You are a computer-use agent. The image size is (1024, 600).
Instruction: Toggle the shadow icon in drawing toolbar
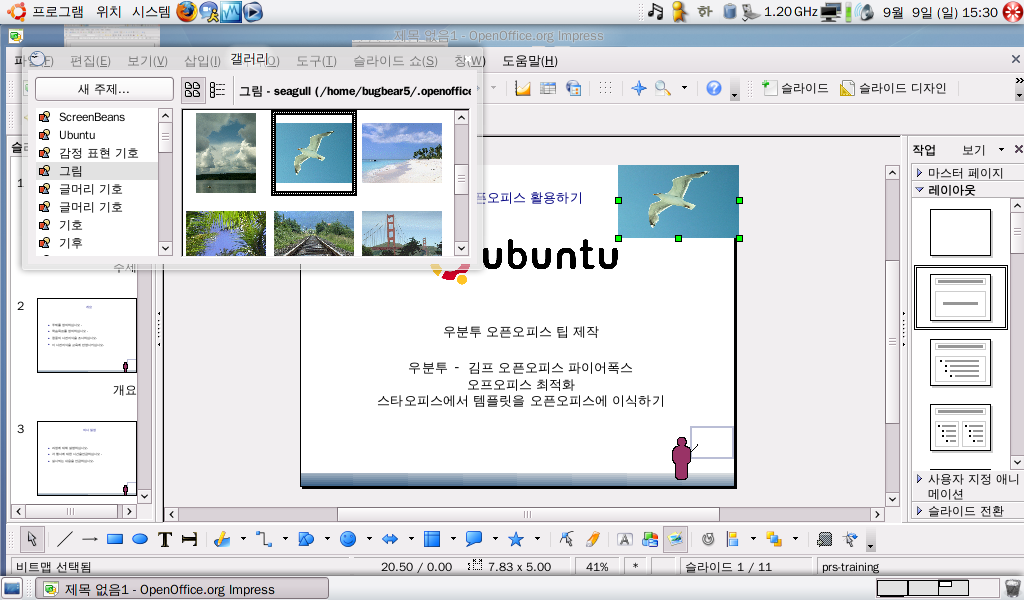coord(825,539)
